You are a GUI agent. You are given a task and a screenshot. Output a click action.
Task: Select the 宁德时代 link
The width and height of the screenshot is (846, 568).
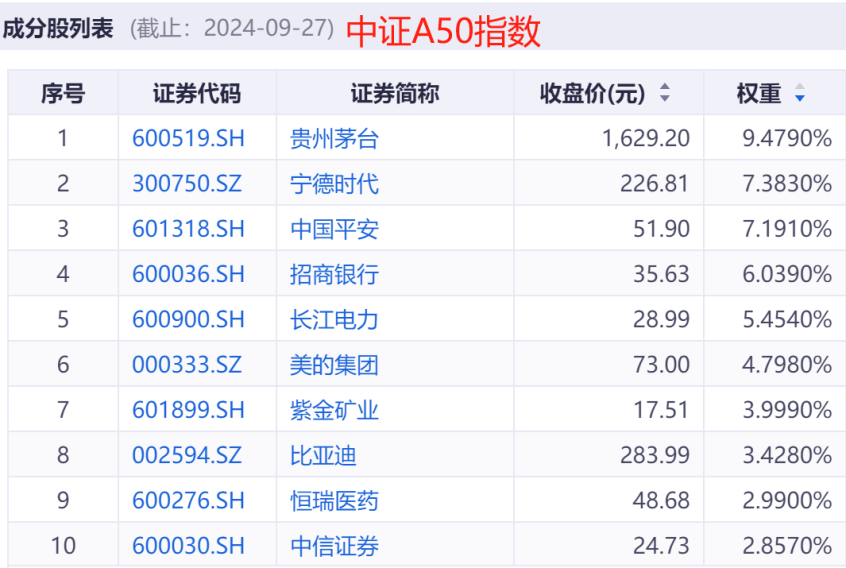[x=334, y=184]
